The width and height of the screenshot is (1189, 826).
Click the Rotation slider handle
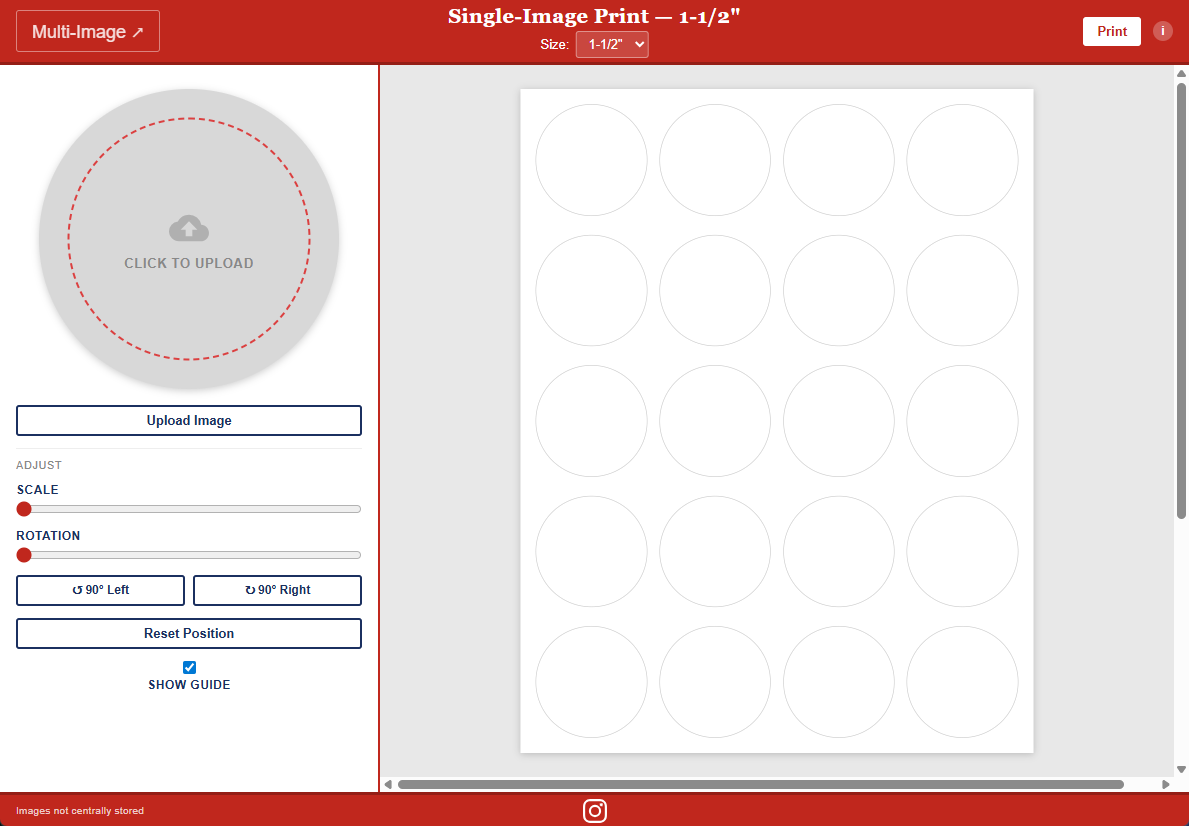tap(24, 555)
